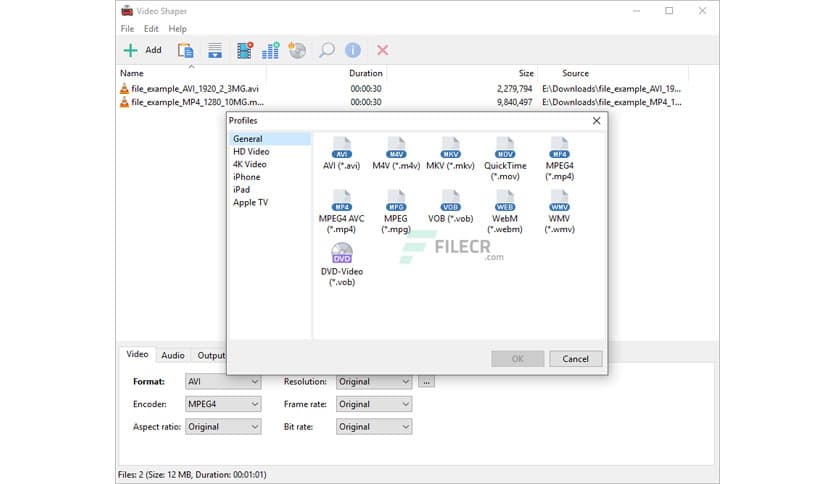Click OK in the Profiles dialog
836x484 pixels.
coord(518,359)
